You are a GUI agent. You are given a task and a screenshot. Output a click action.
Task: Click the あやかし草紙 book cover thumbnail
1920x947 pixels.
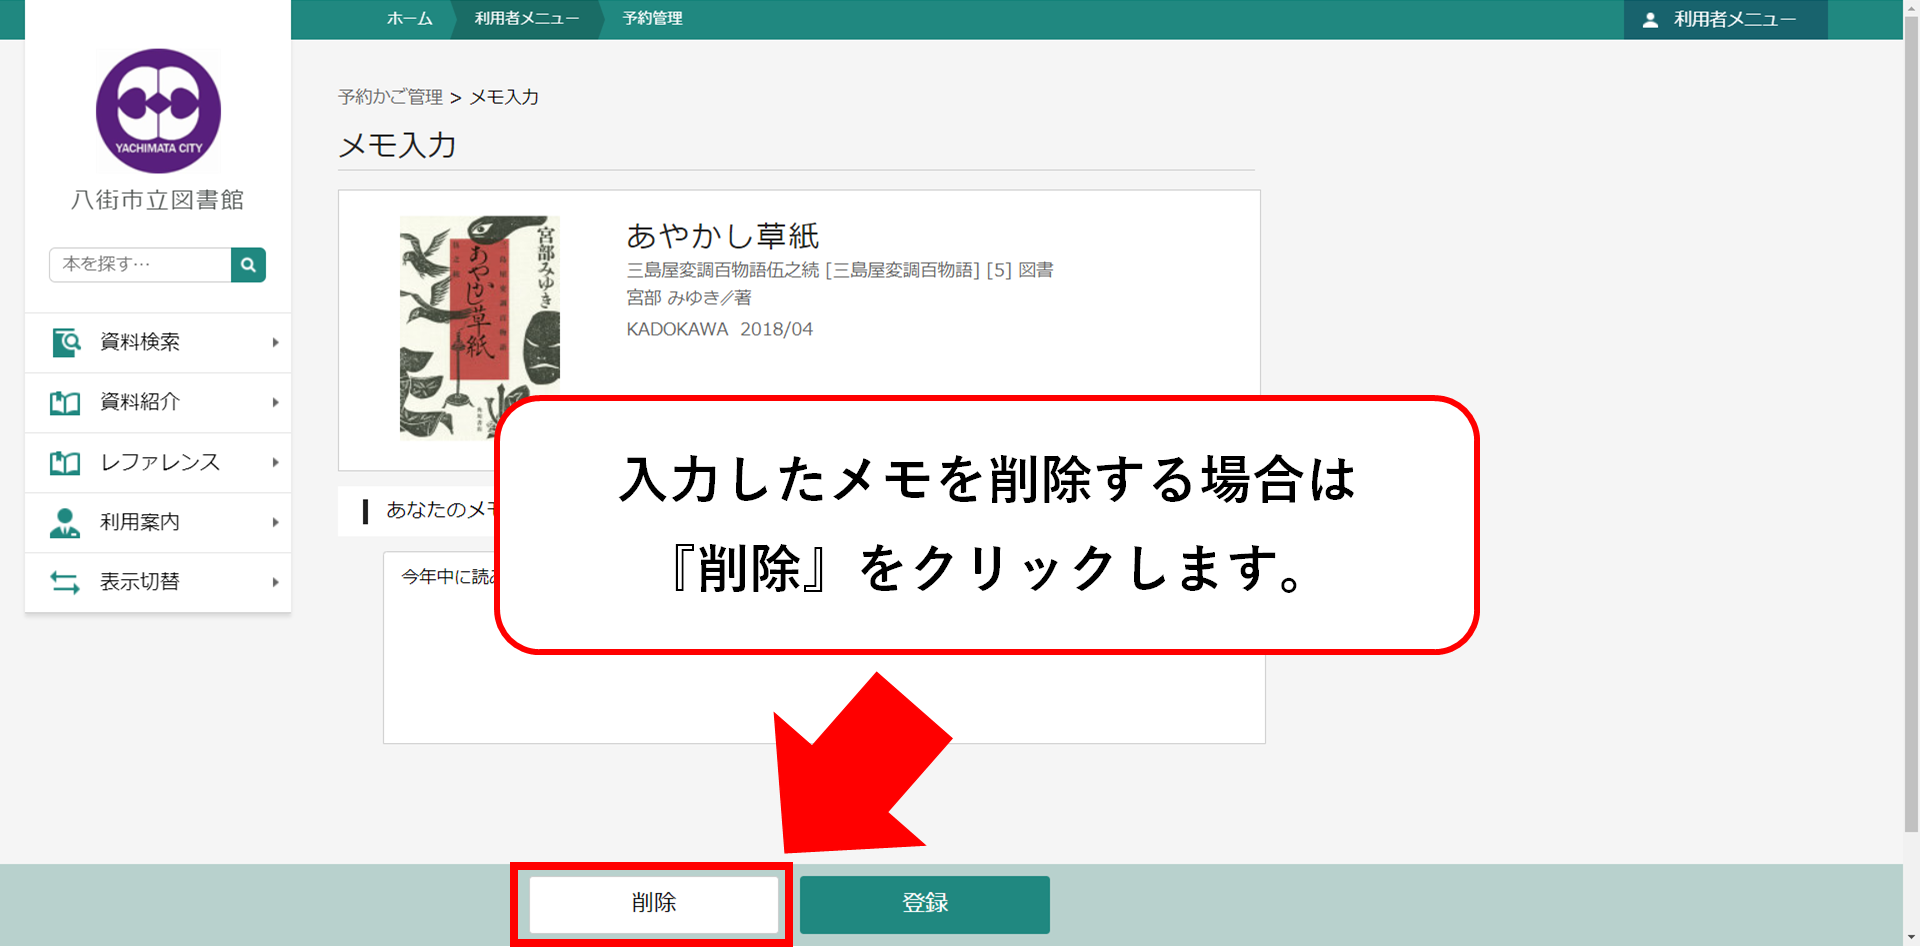click(479, 328)
